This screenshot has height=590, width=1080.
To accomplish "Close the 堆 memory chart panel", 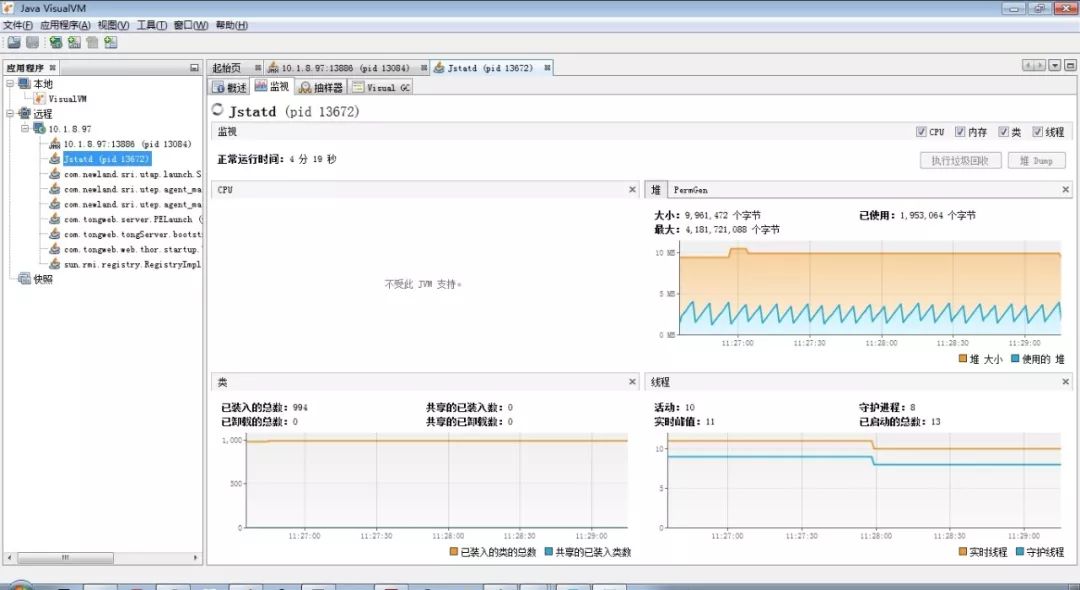I will pyautogui.click(x=1066, y=189).
